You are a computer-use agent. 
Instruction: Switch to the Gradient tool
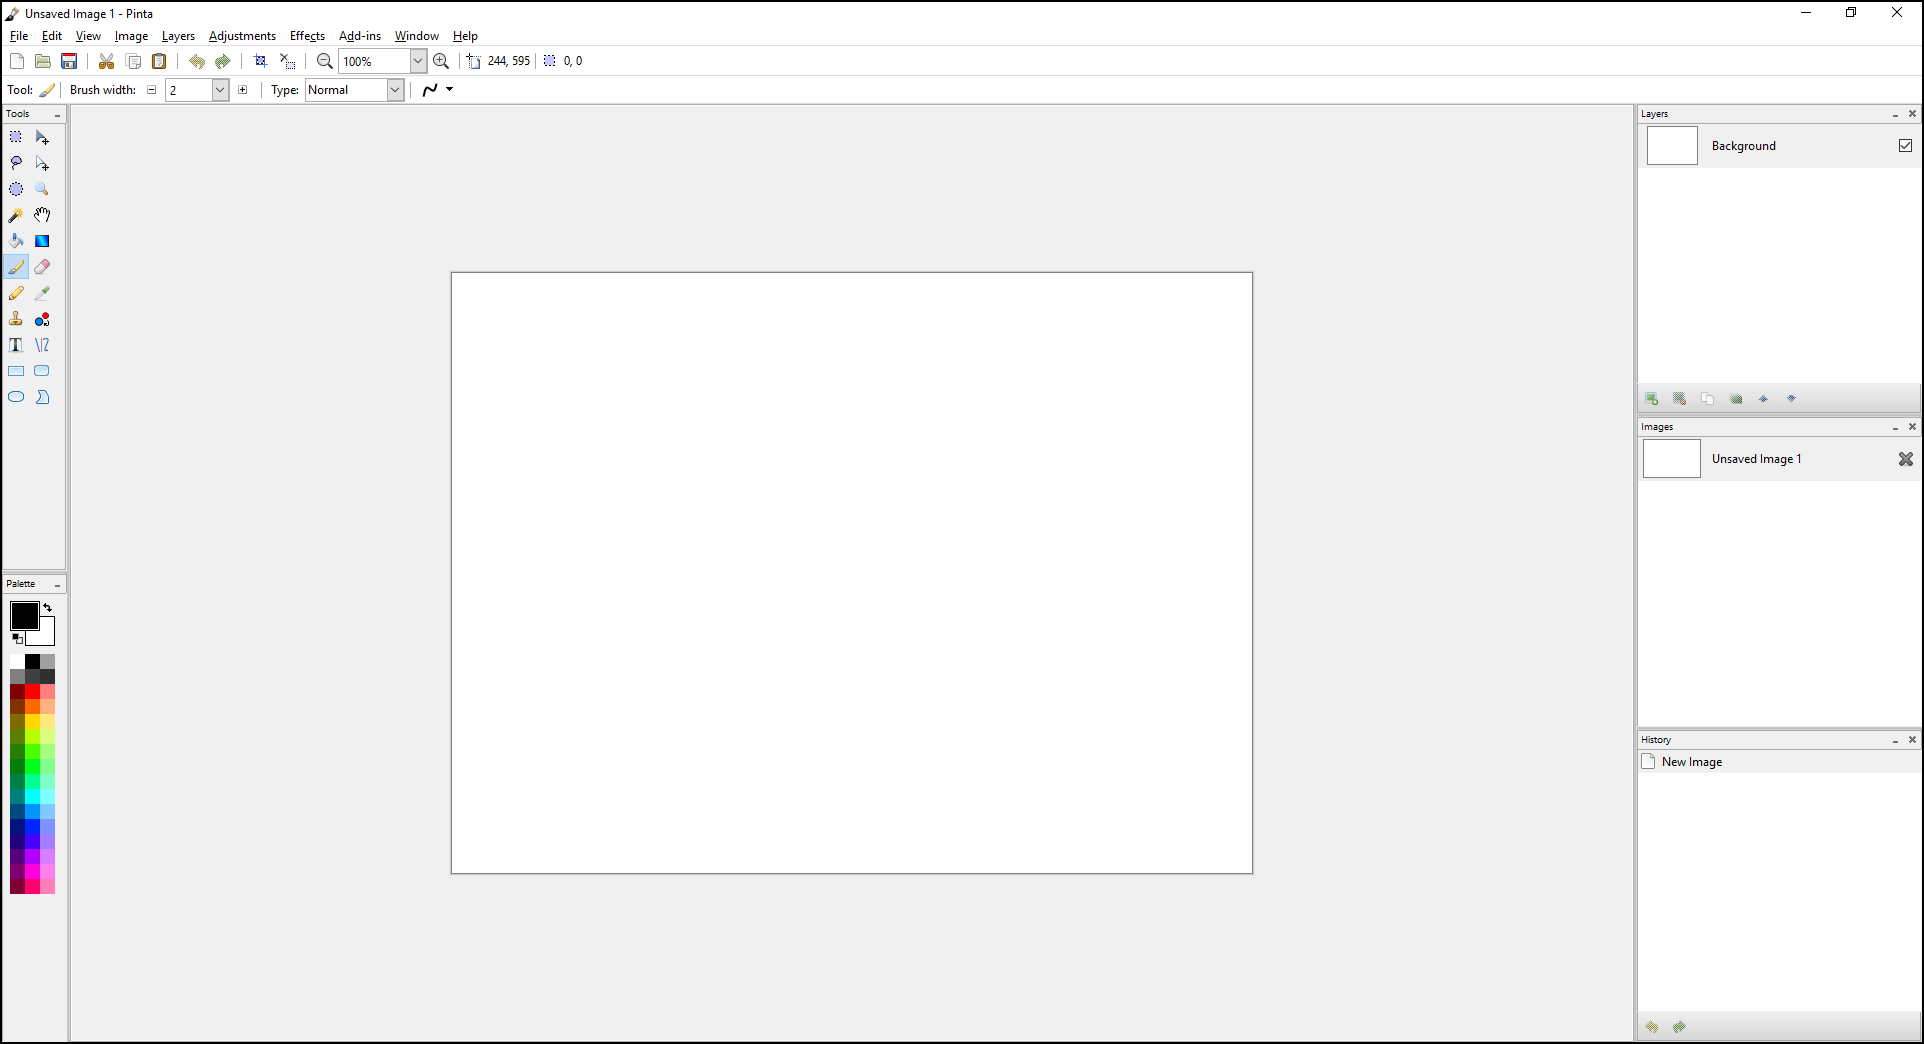[42, 240]
